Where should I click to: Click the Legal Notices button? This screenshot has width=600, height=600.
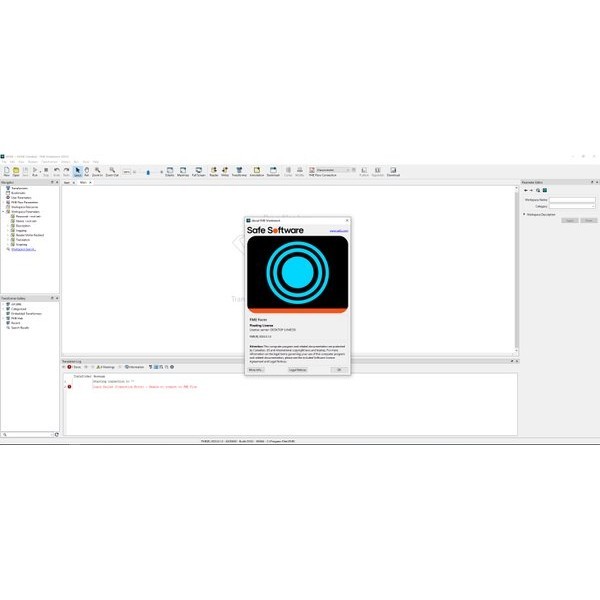click(x=298, y=370)
